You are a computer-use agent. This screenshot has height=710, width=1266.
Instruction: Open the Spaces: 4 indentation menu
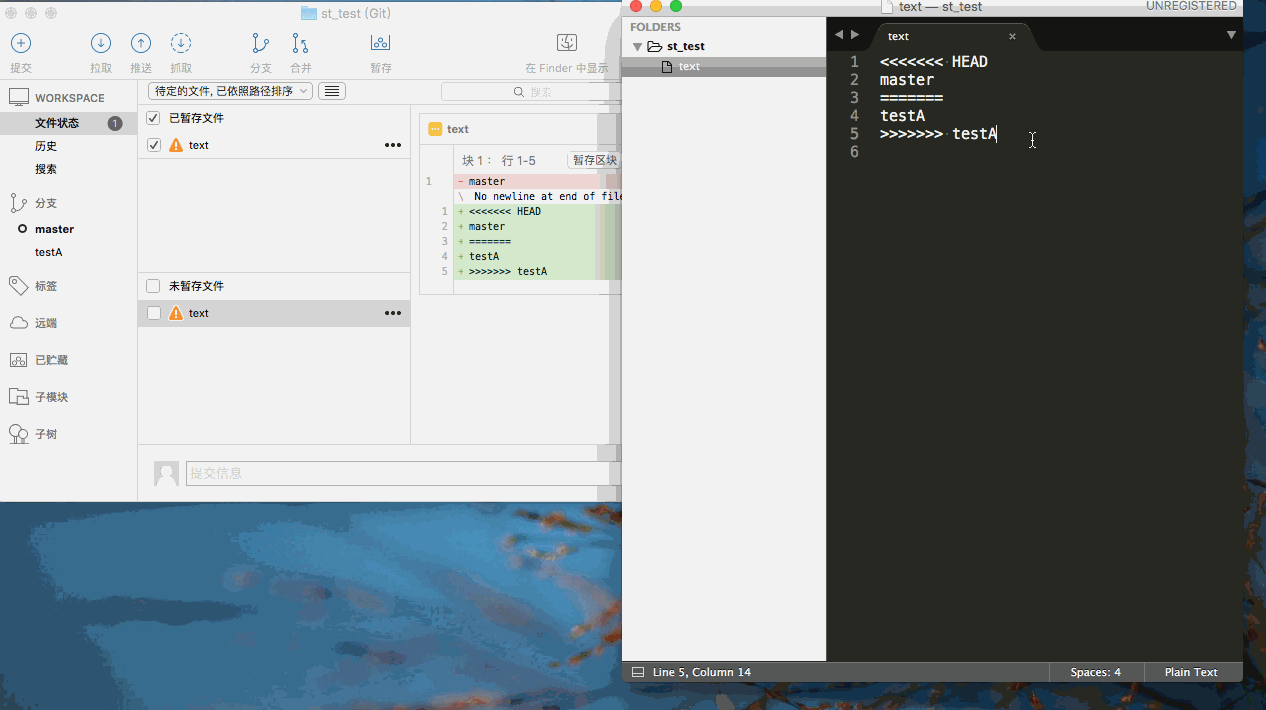(x=1095, y=672)
